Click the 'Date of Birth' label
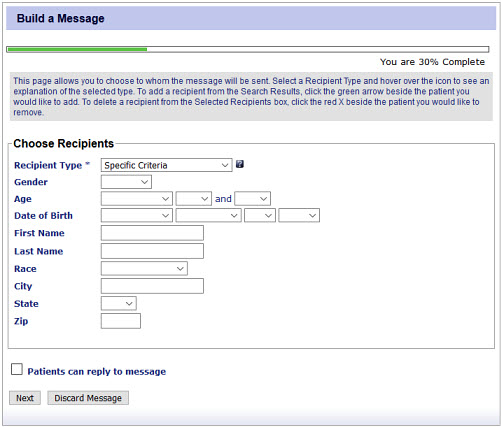Viewport: 501px width, 427px height. 43,216
